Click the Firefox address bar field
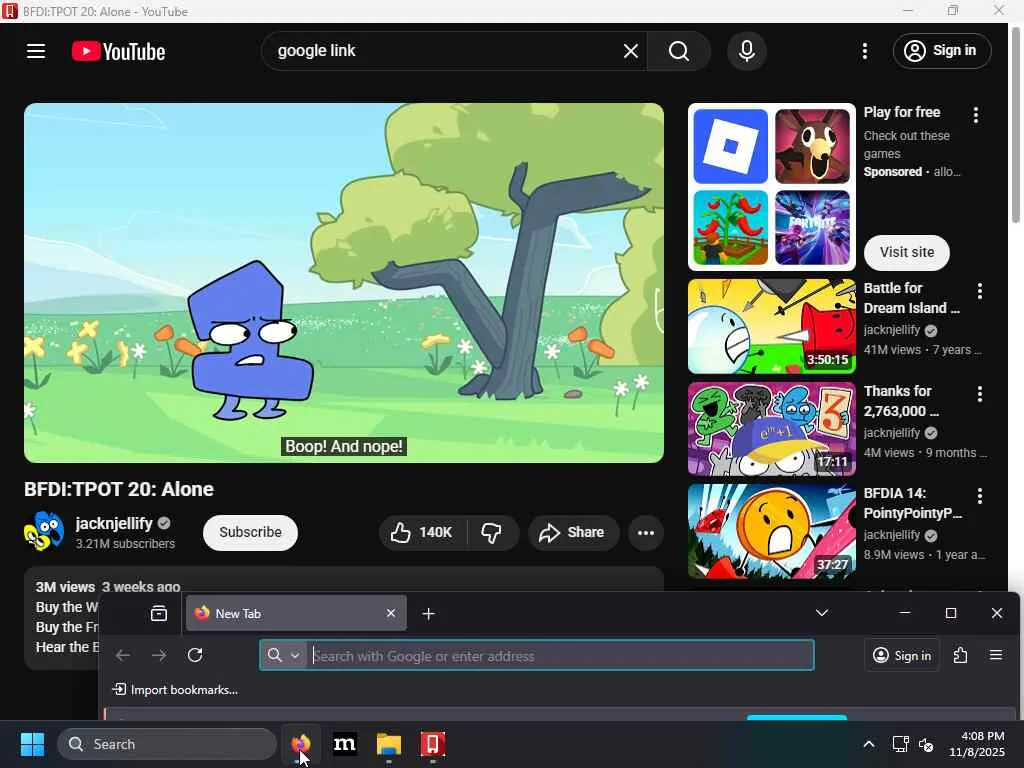 coord(537,655)
